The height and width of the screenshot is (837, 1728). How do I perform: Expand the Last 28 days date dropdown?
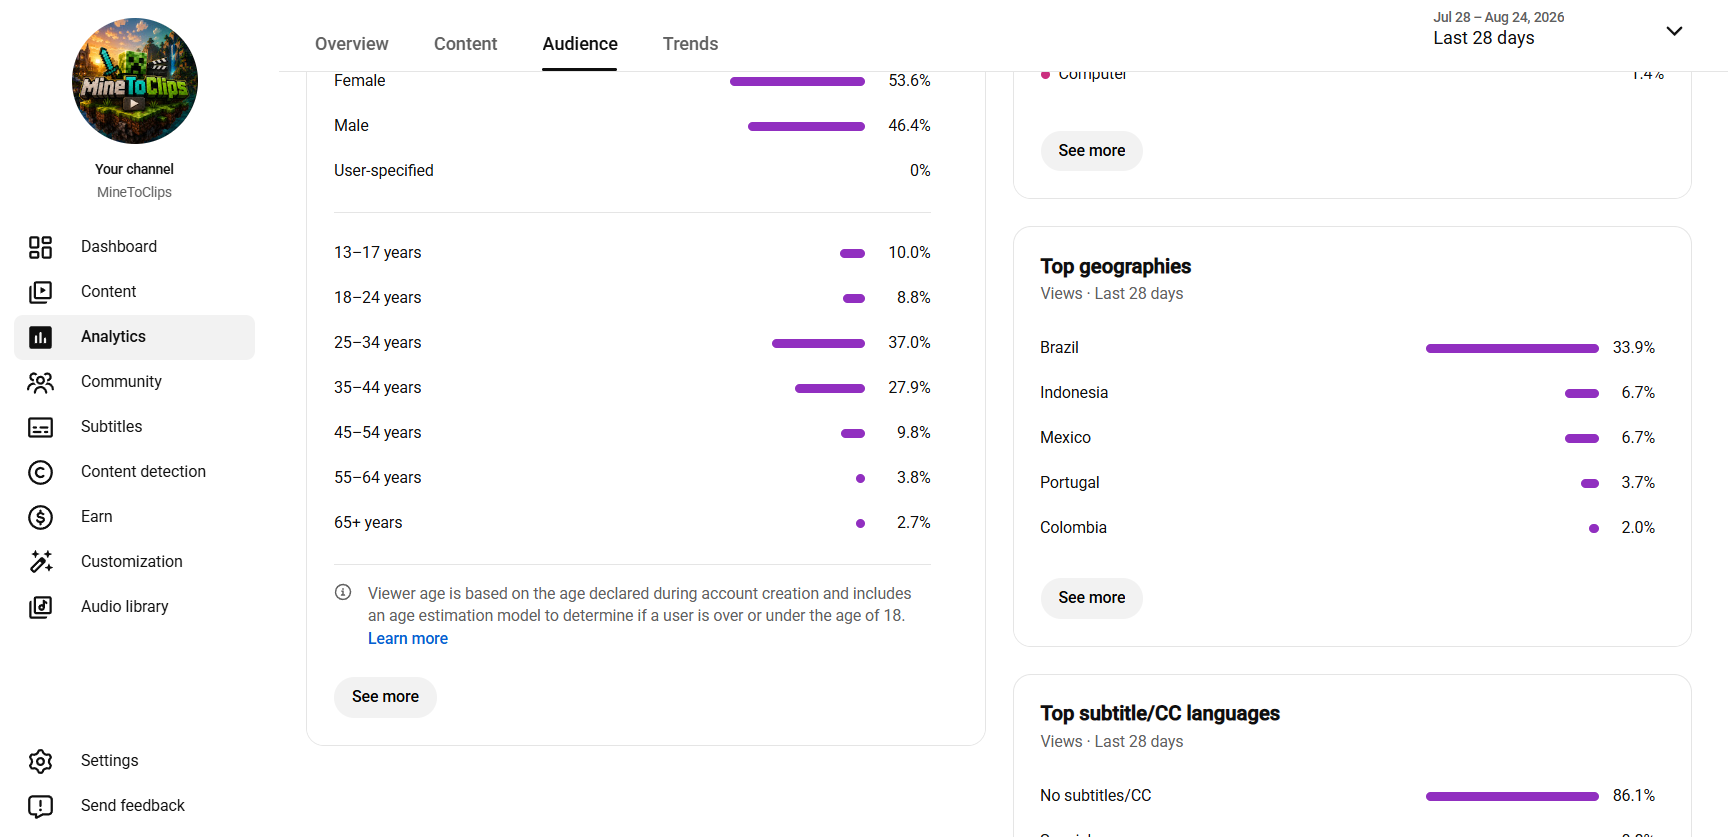tap(1674, 31)
